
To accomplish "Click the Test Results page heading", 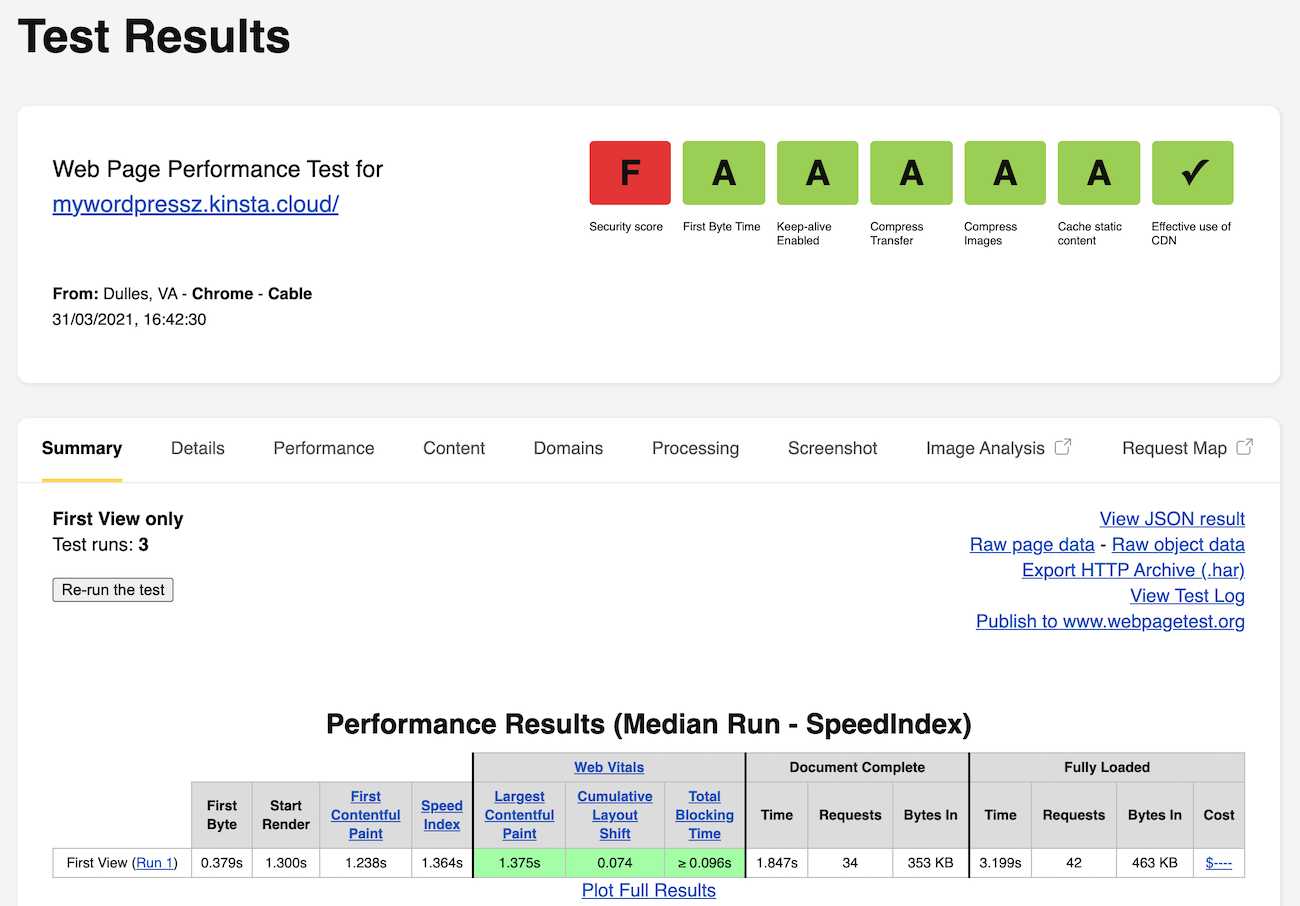I will [x=154, y=37].
